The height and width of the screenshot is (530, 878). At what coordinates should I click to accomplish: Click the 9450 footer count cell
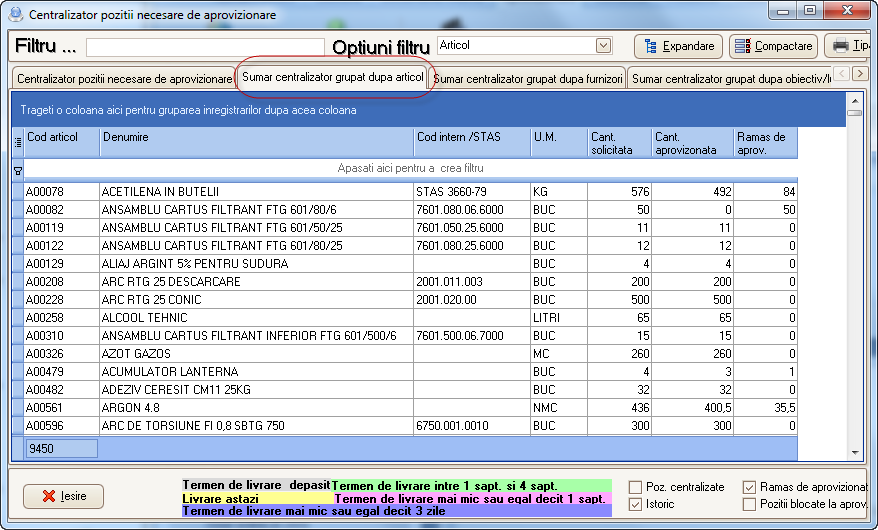[62, 449]
